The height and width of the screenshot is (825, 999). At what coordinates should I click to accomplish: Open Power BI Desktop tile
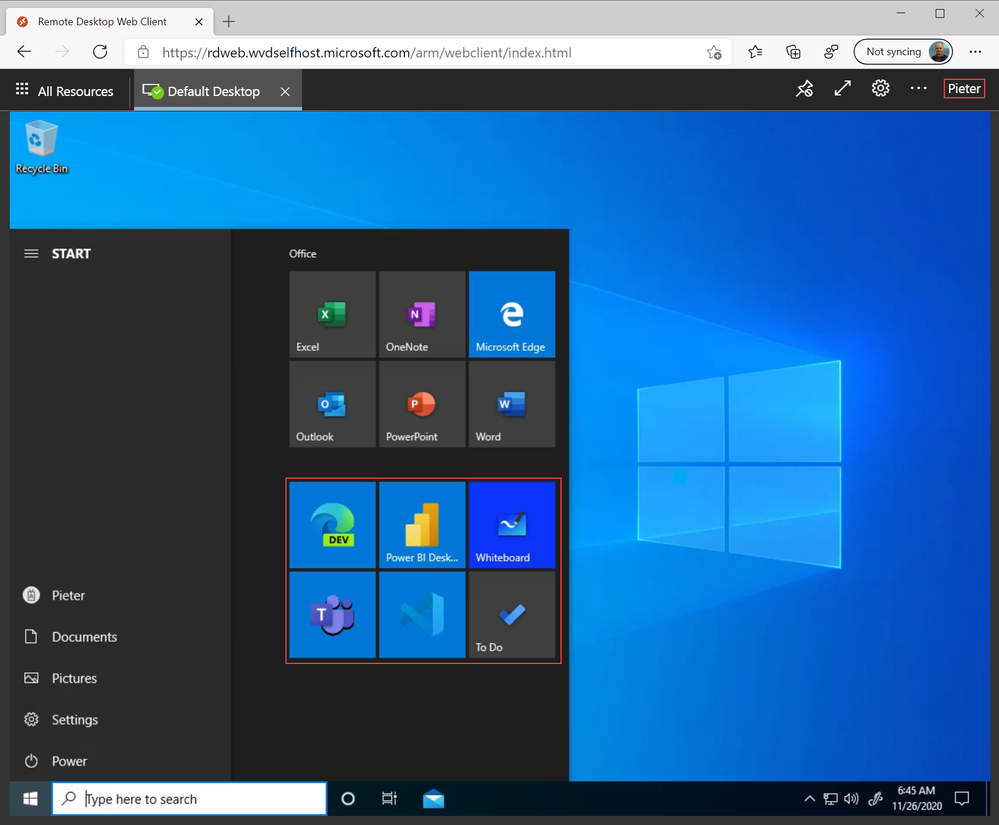click(x=422, y=524)
